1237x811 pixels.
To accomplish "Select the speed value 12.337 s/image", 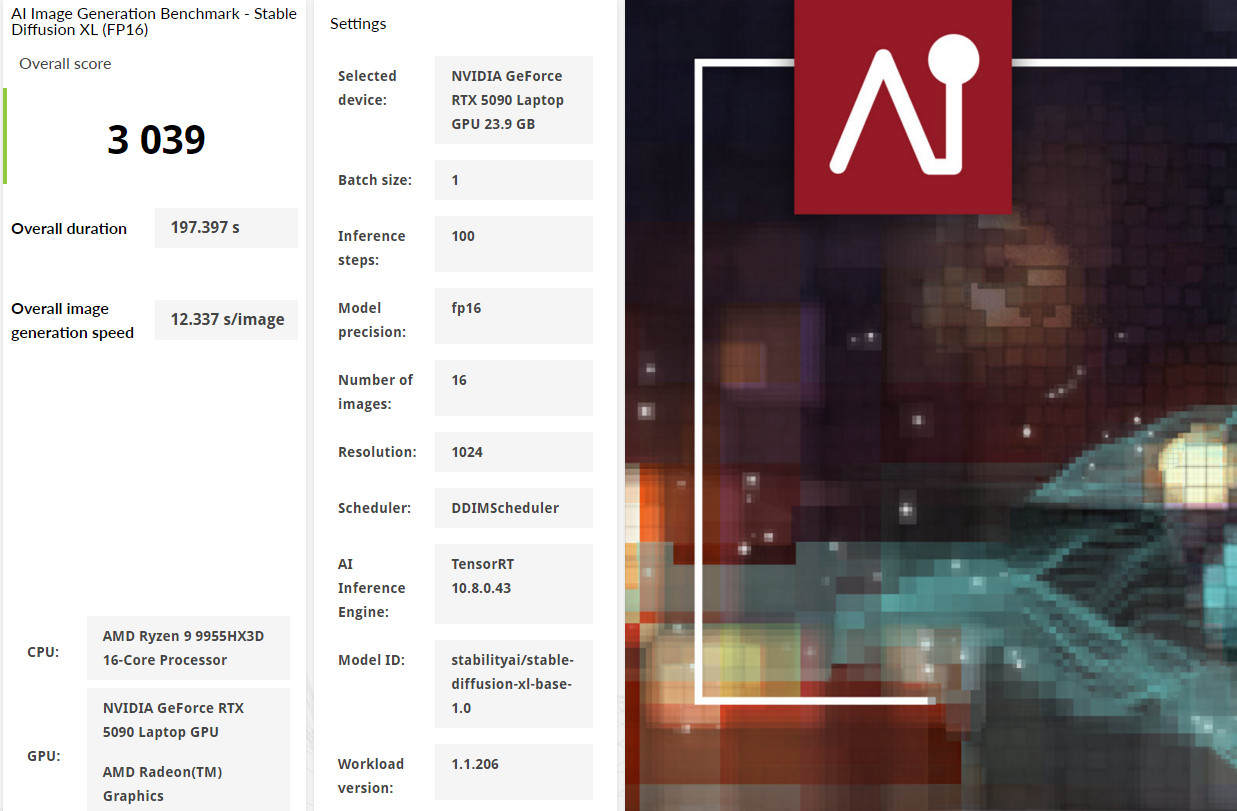I will (228, 320).
